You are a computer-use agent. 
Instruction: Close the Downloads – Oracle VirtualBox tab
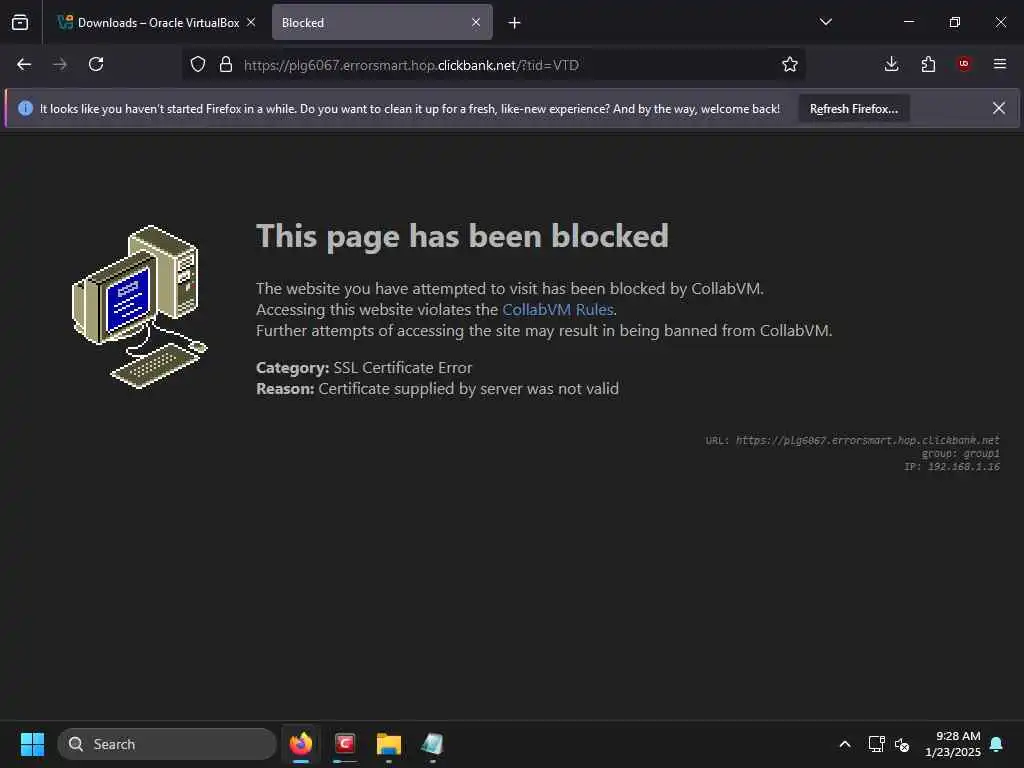pyautogui.click(x=251, y=22)
